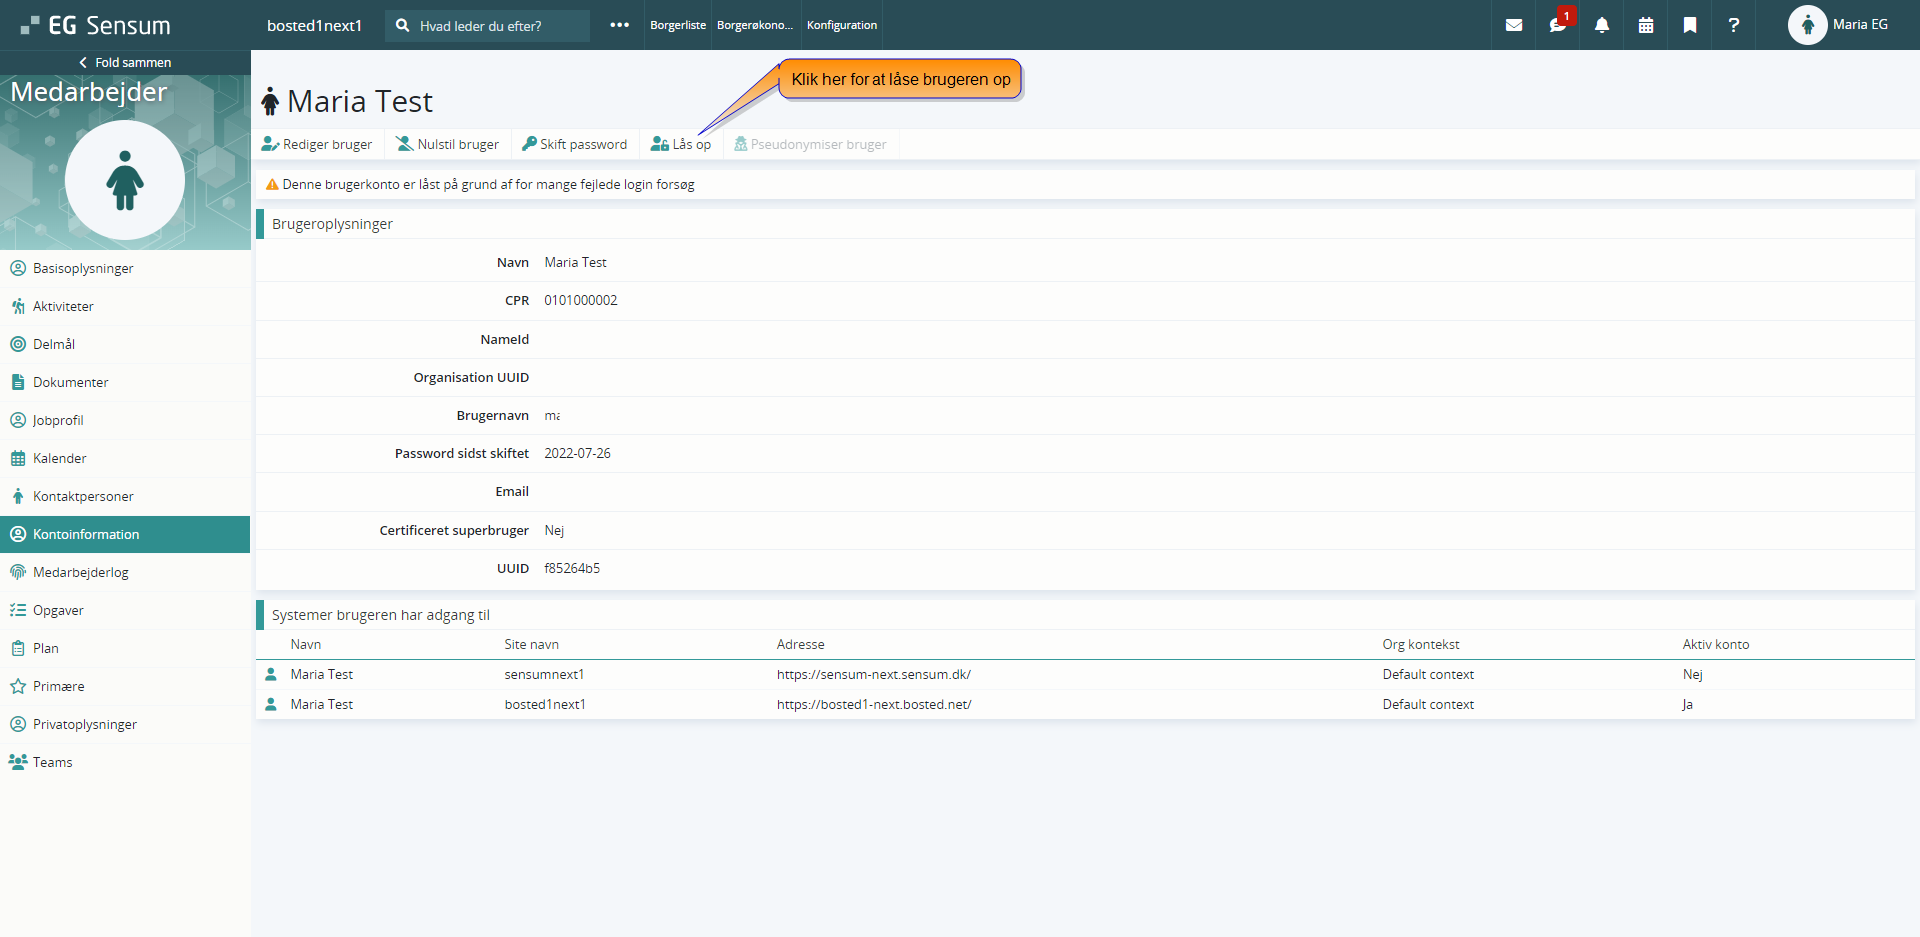1920x937 pixels.
Task: Open chat messages with red notification badge
Action: 1558,25
